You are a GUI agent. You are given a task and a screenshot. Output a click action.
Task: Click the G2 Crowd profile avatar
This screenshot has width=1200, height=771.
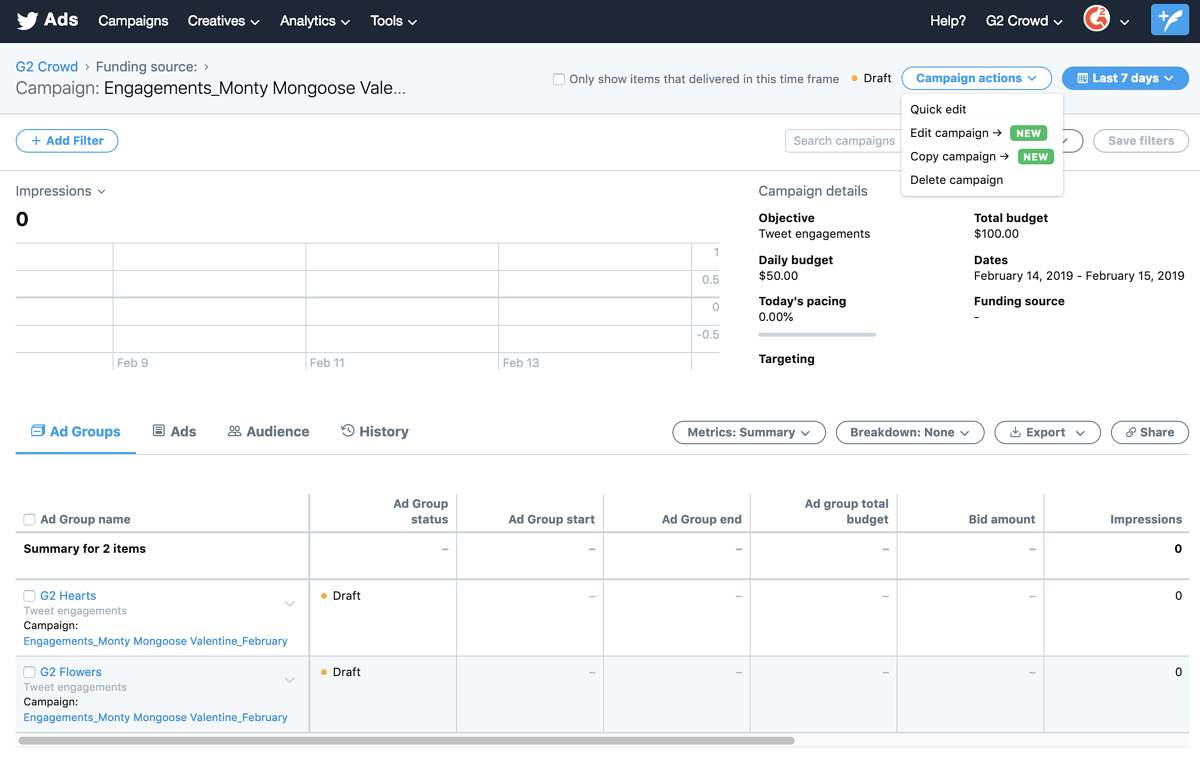(x=1097, y=20)
